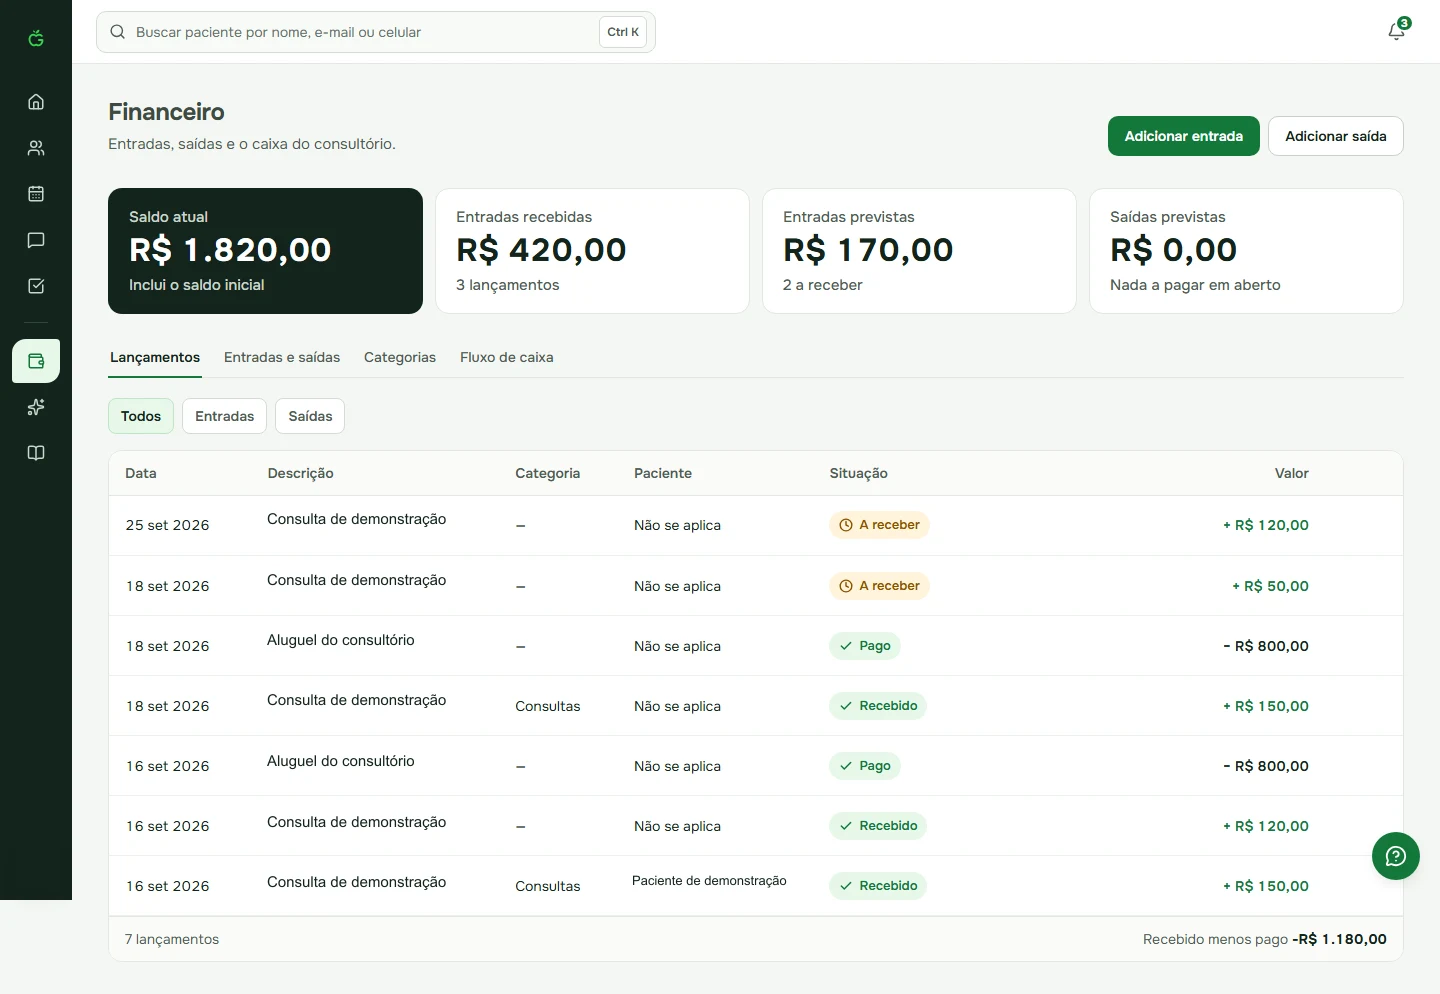Select the Todos filter
The width and height of the screenshot is (1440, 994).
pos(141,416)
